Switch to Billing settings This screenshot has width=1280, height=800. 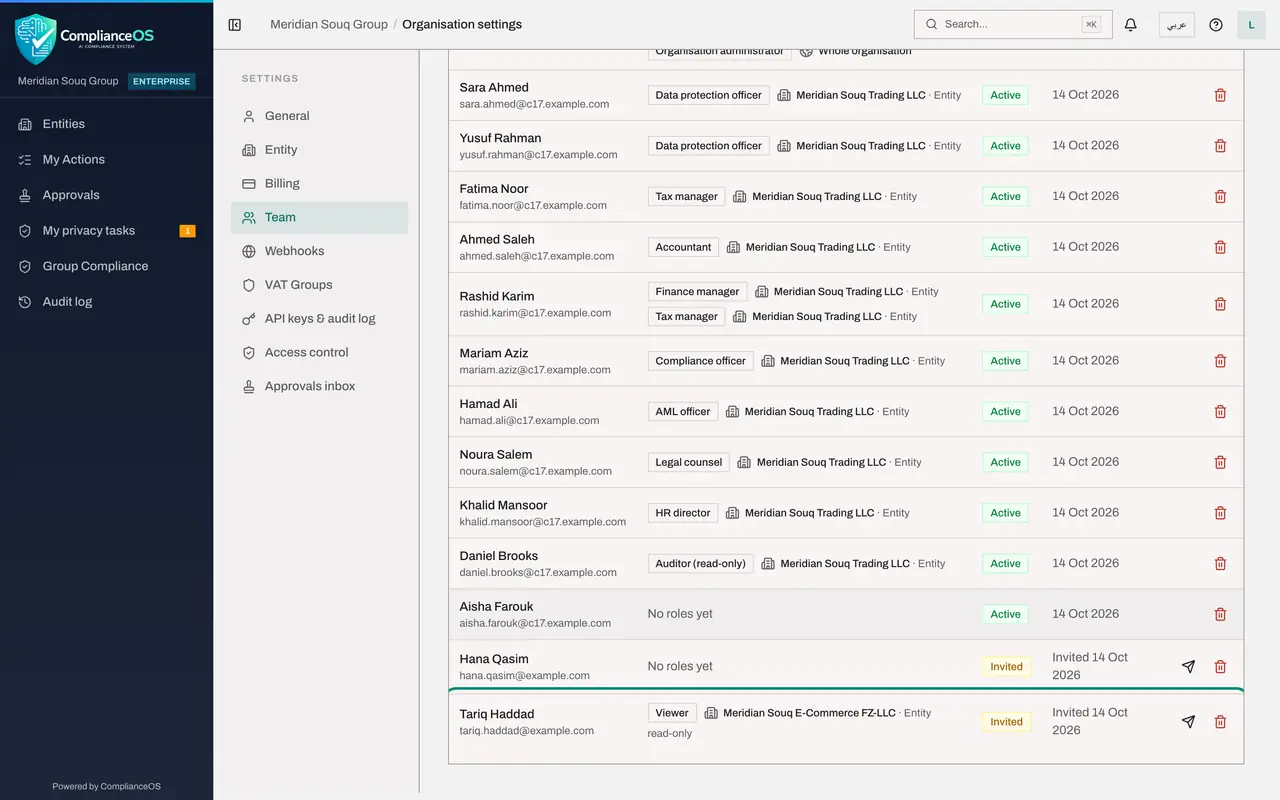coord(319,184)
